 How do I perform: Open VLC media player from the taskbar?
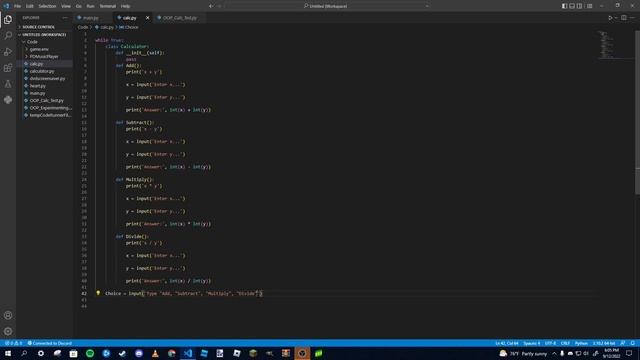point(155,353)
